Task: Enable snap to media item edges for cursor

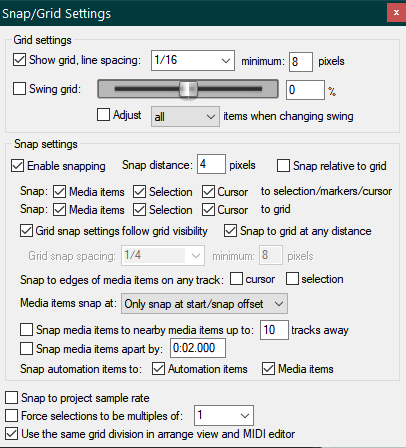Action: click(236, 279)
